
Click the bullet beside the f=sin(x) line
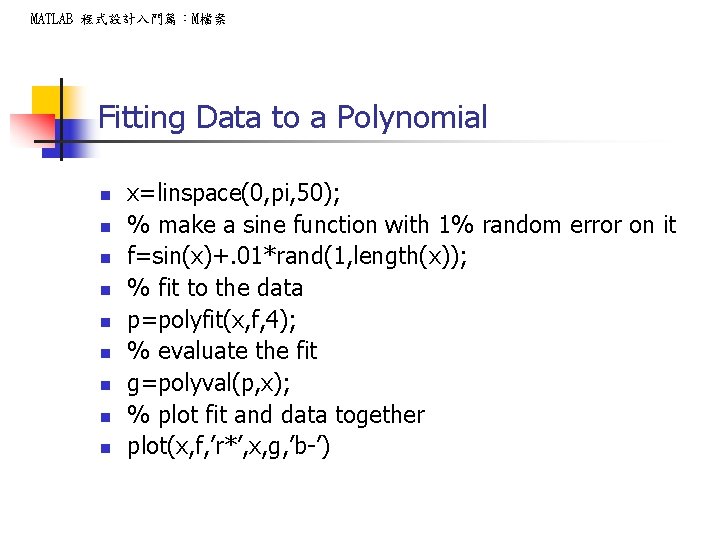pos(106,259)
